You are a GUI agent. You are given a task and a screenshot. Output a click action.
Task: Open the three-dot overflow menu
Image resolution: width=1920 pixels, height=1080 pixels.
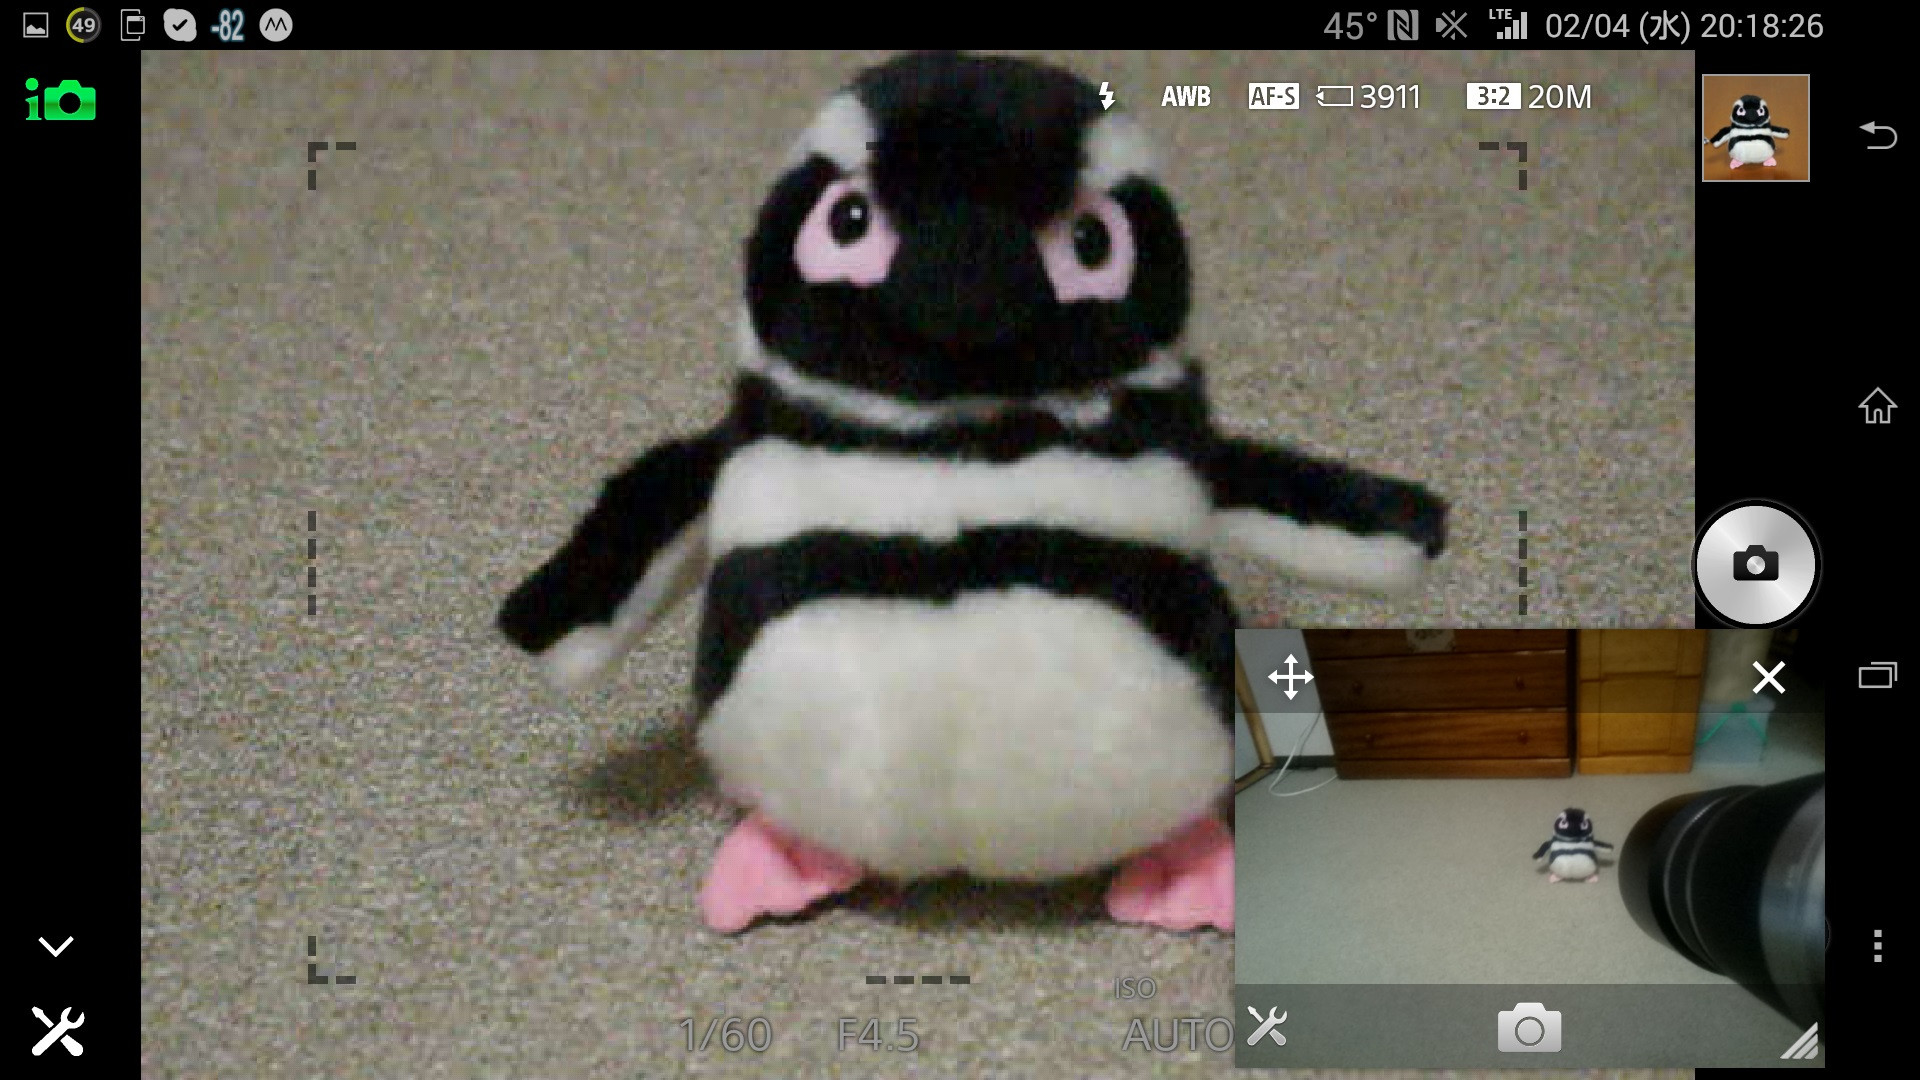tap(1877, 945)
